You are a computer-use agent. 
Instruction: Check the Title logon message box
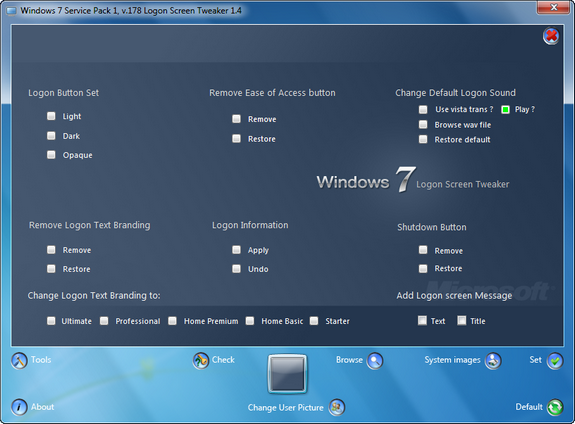pyautogui.click(x=462, y=321)
